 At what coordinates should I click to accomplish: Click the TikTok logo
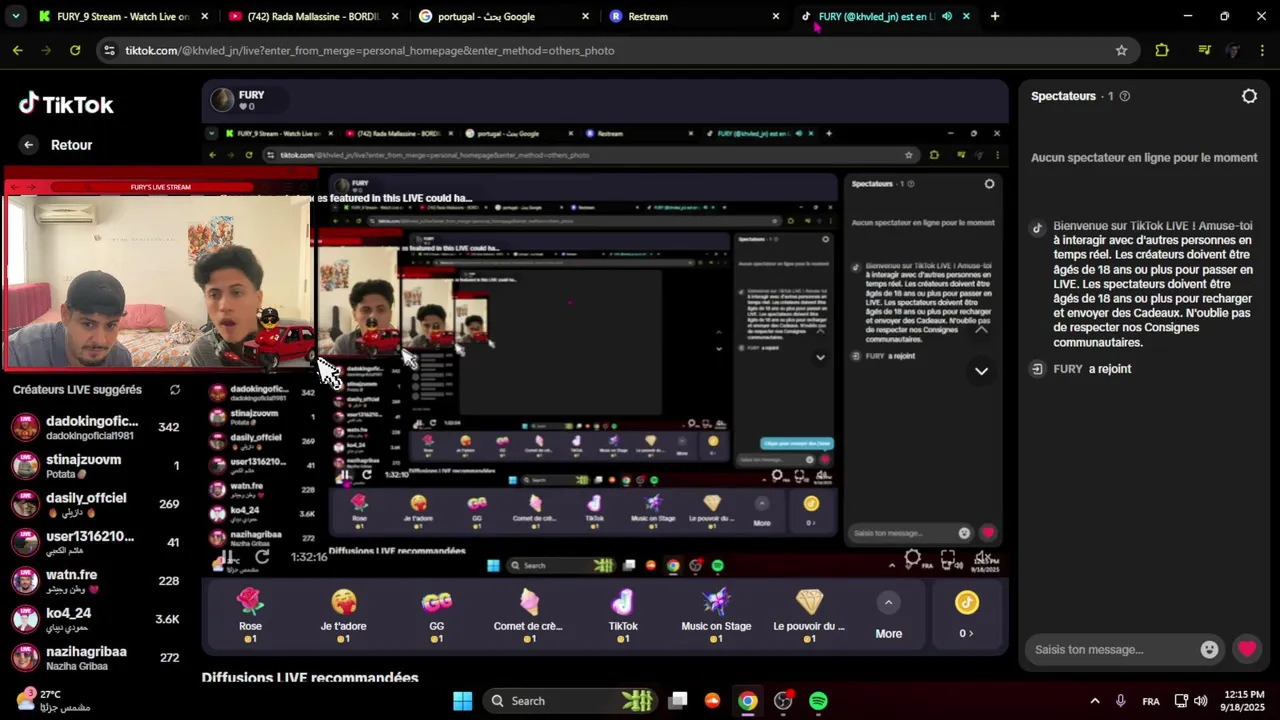(66, 104)
